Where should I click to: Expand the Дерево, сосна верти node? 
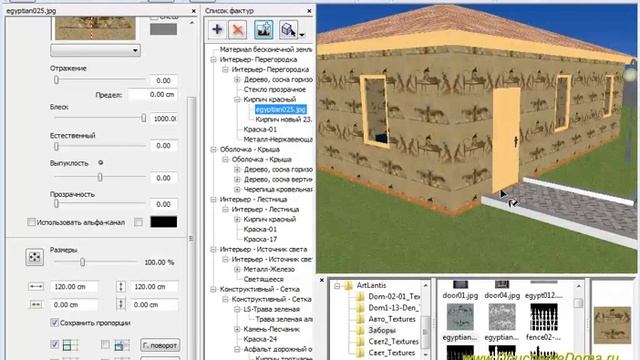coord(237,179)
